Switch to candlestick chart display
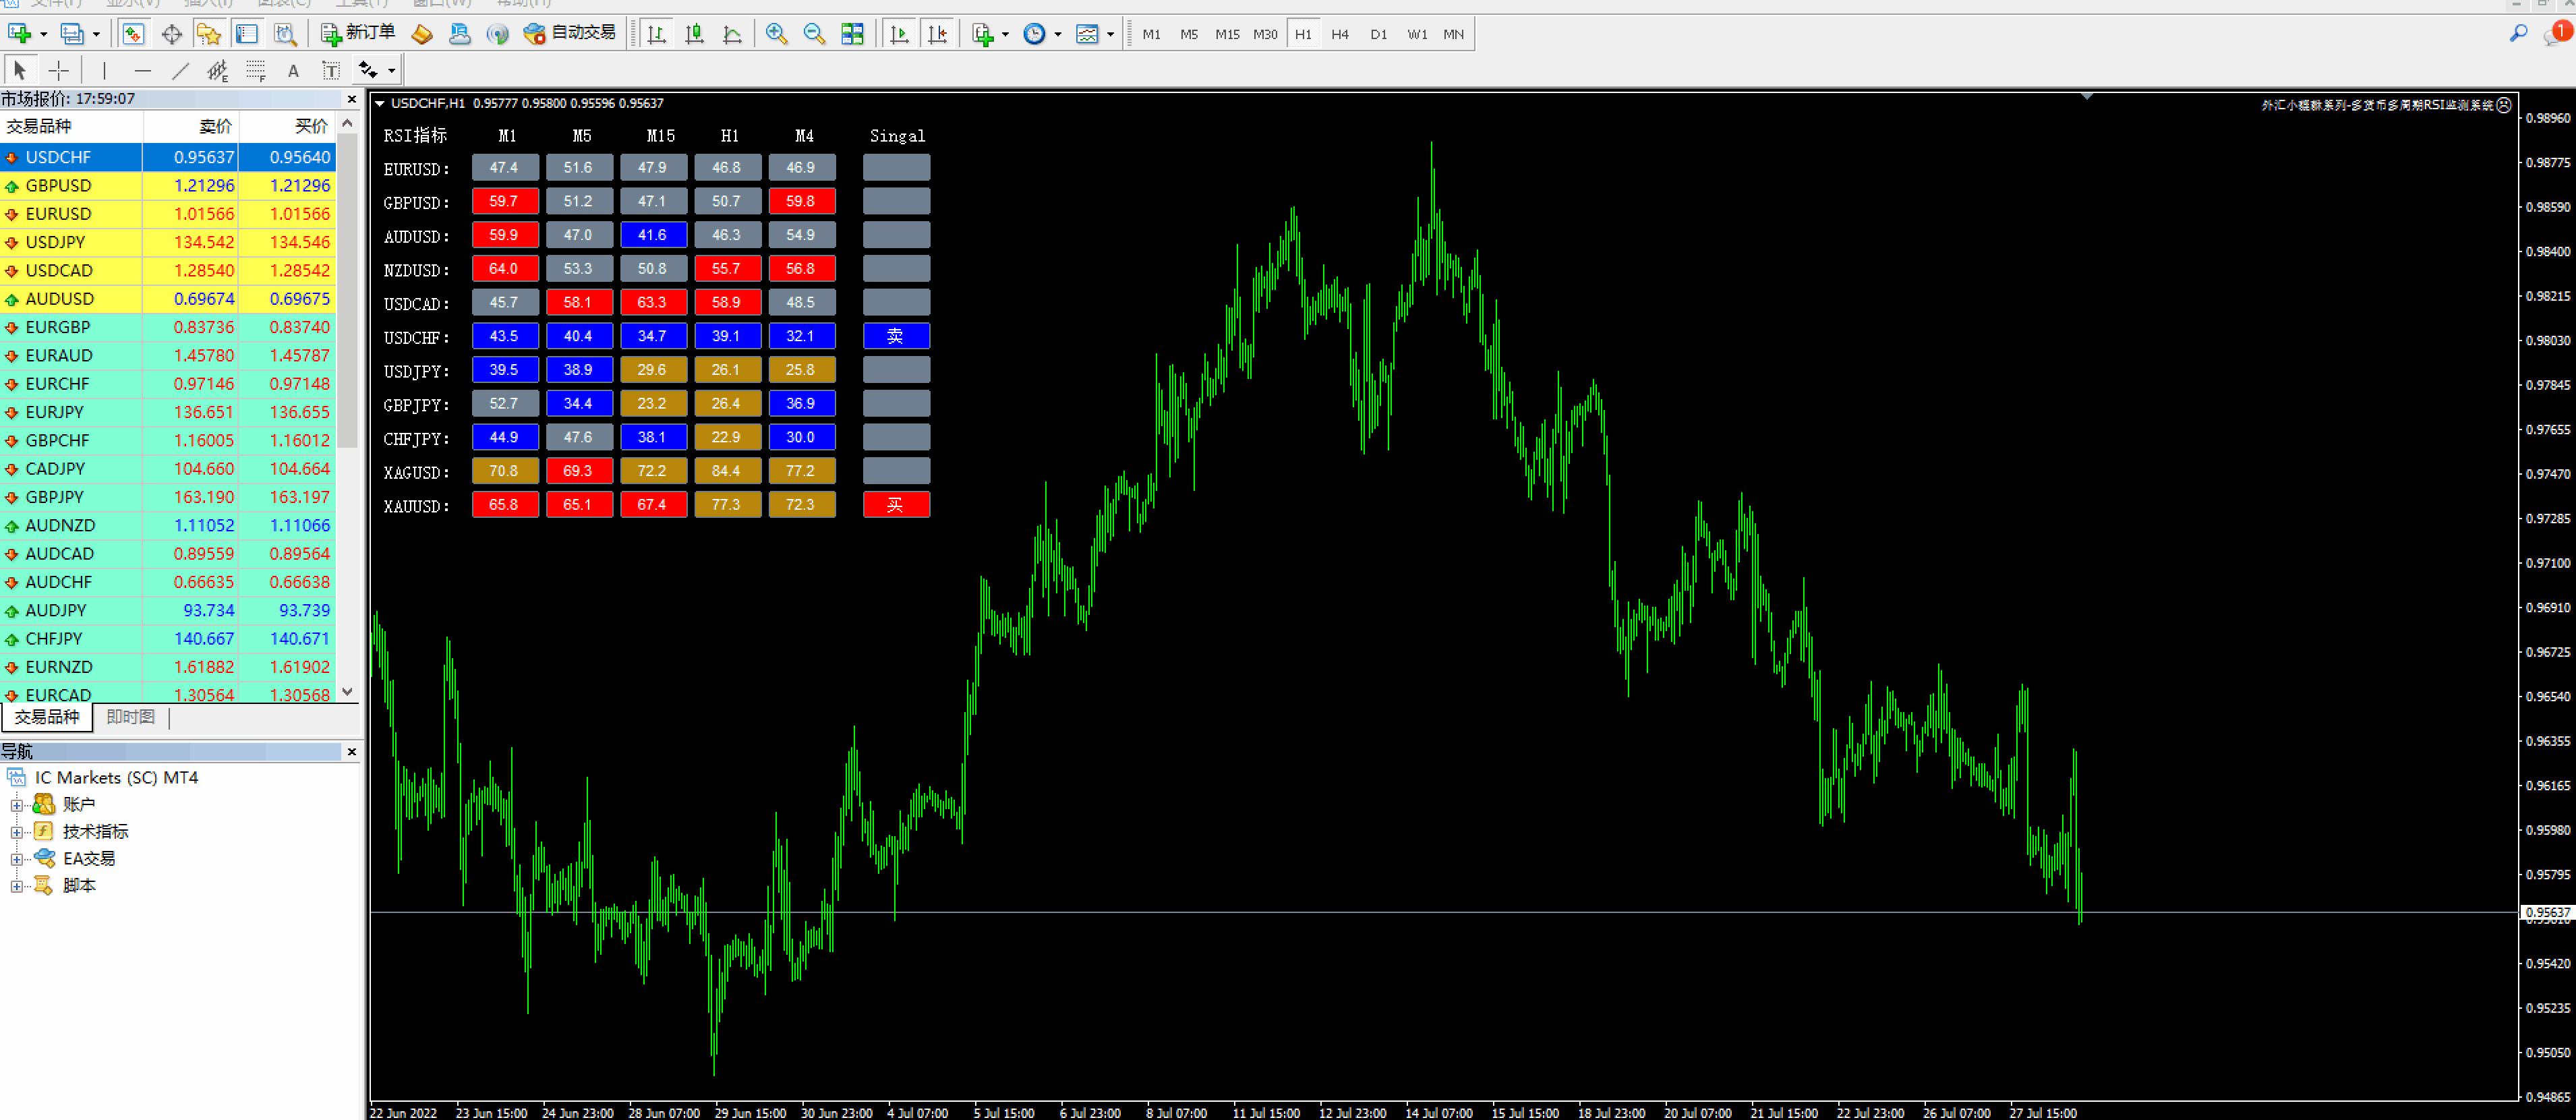 694,34
